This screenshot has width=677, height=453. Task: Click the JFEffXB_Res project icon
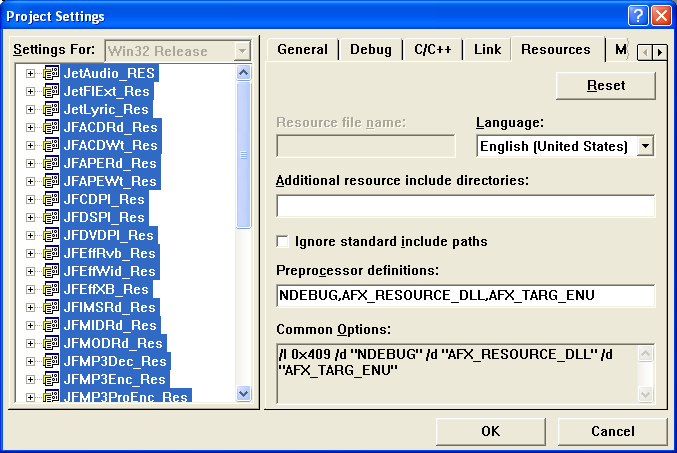point(51,289)
